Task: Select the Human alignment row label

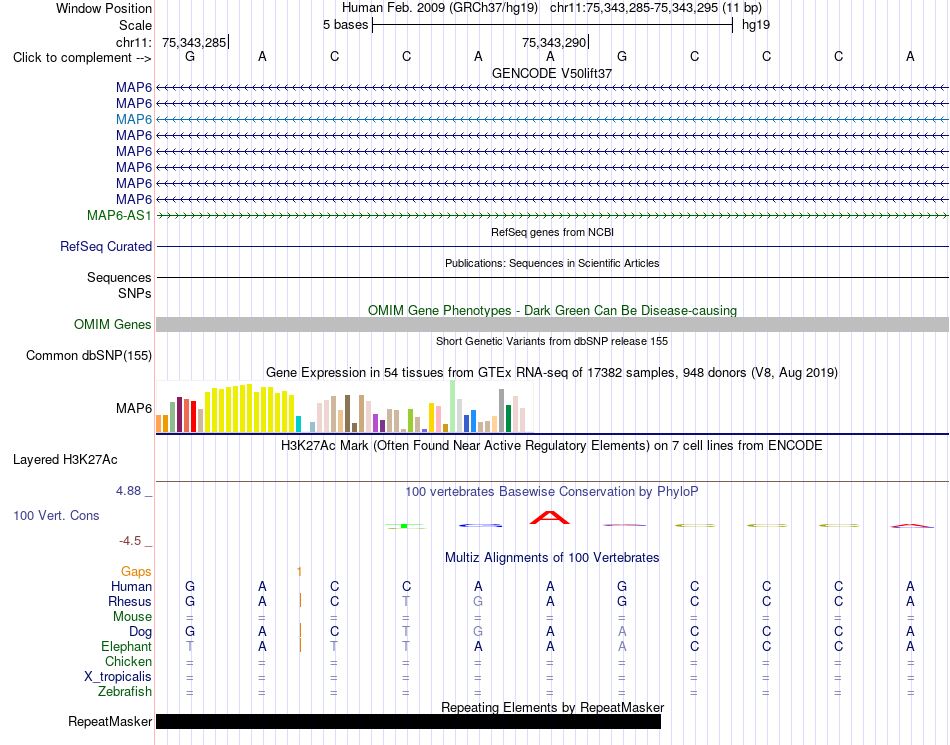Action: (131, 586)
